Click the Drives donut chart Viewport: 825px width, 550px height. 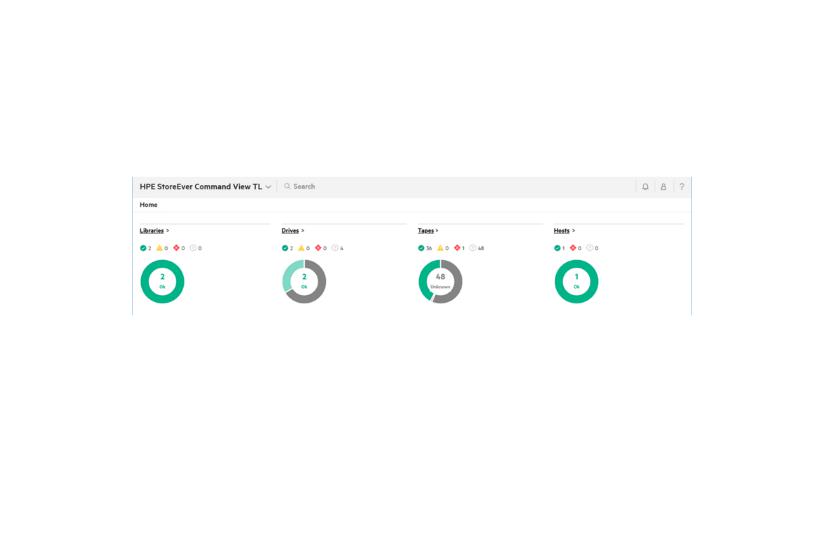click(x=304, y=282)
